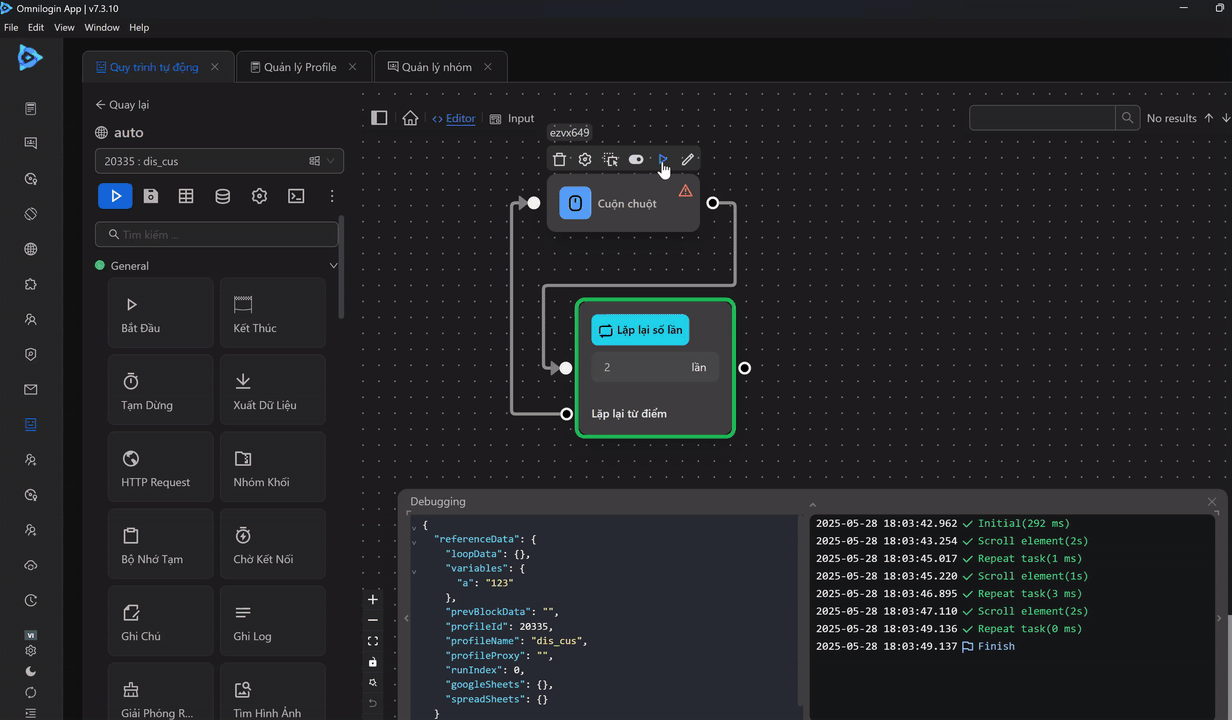Switch to the Quản lý Profile tab

tap(300, 67)
